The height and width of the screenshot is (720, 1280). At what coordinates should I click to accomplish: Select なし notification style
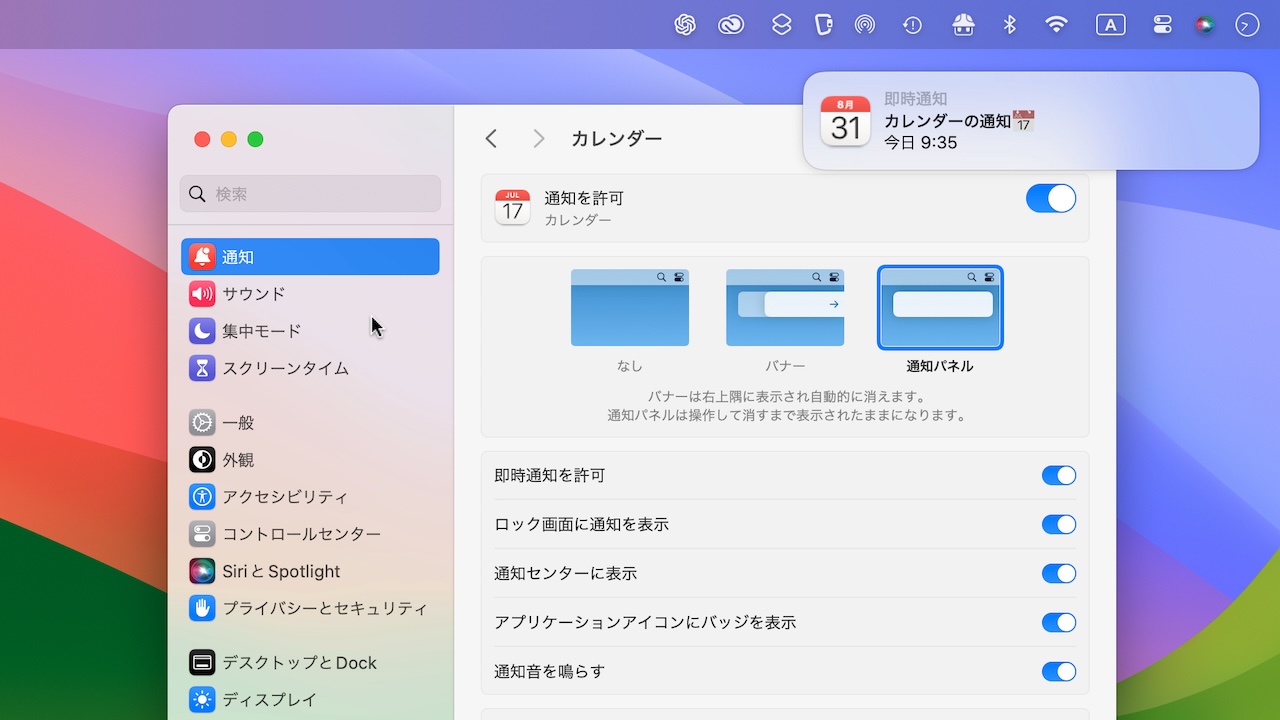[x=630, y=308]
